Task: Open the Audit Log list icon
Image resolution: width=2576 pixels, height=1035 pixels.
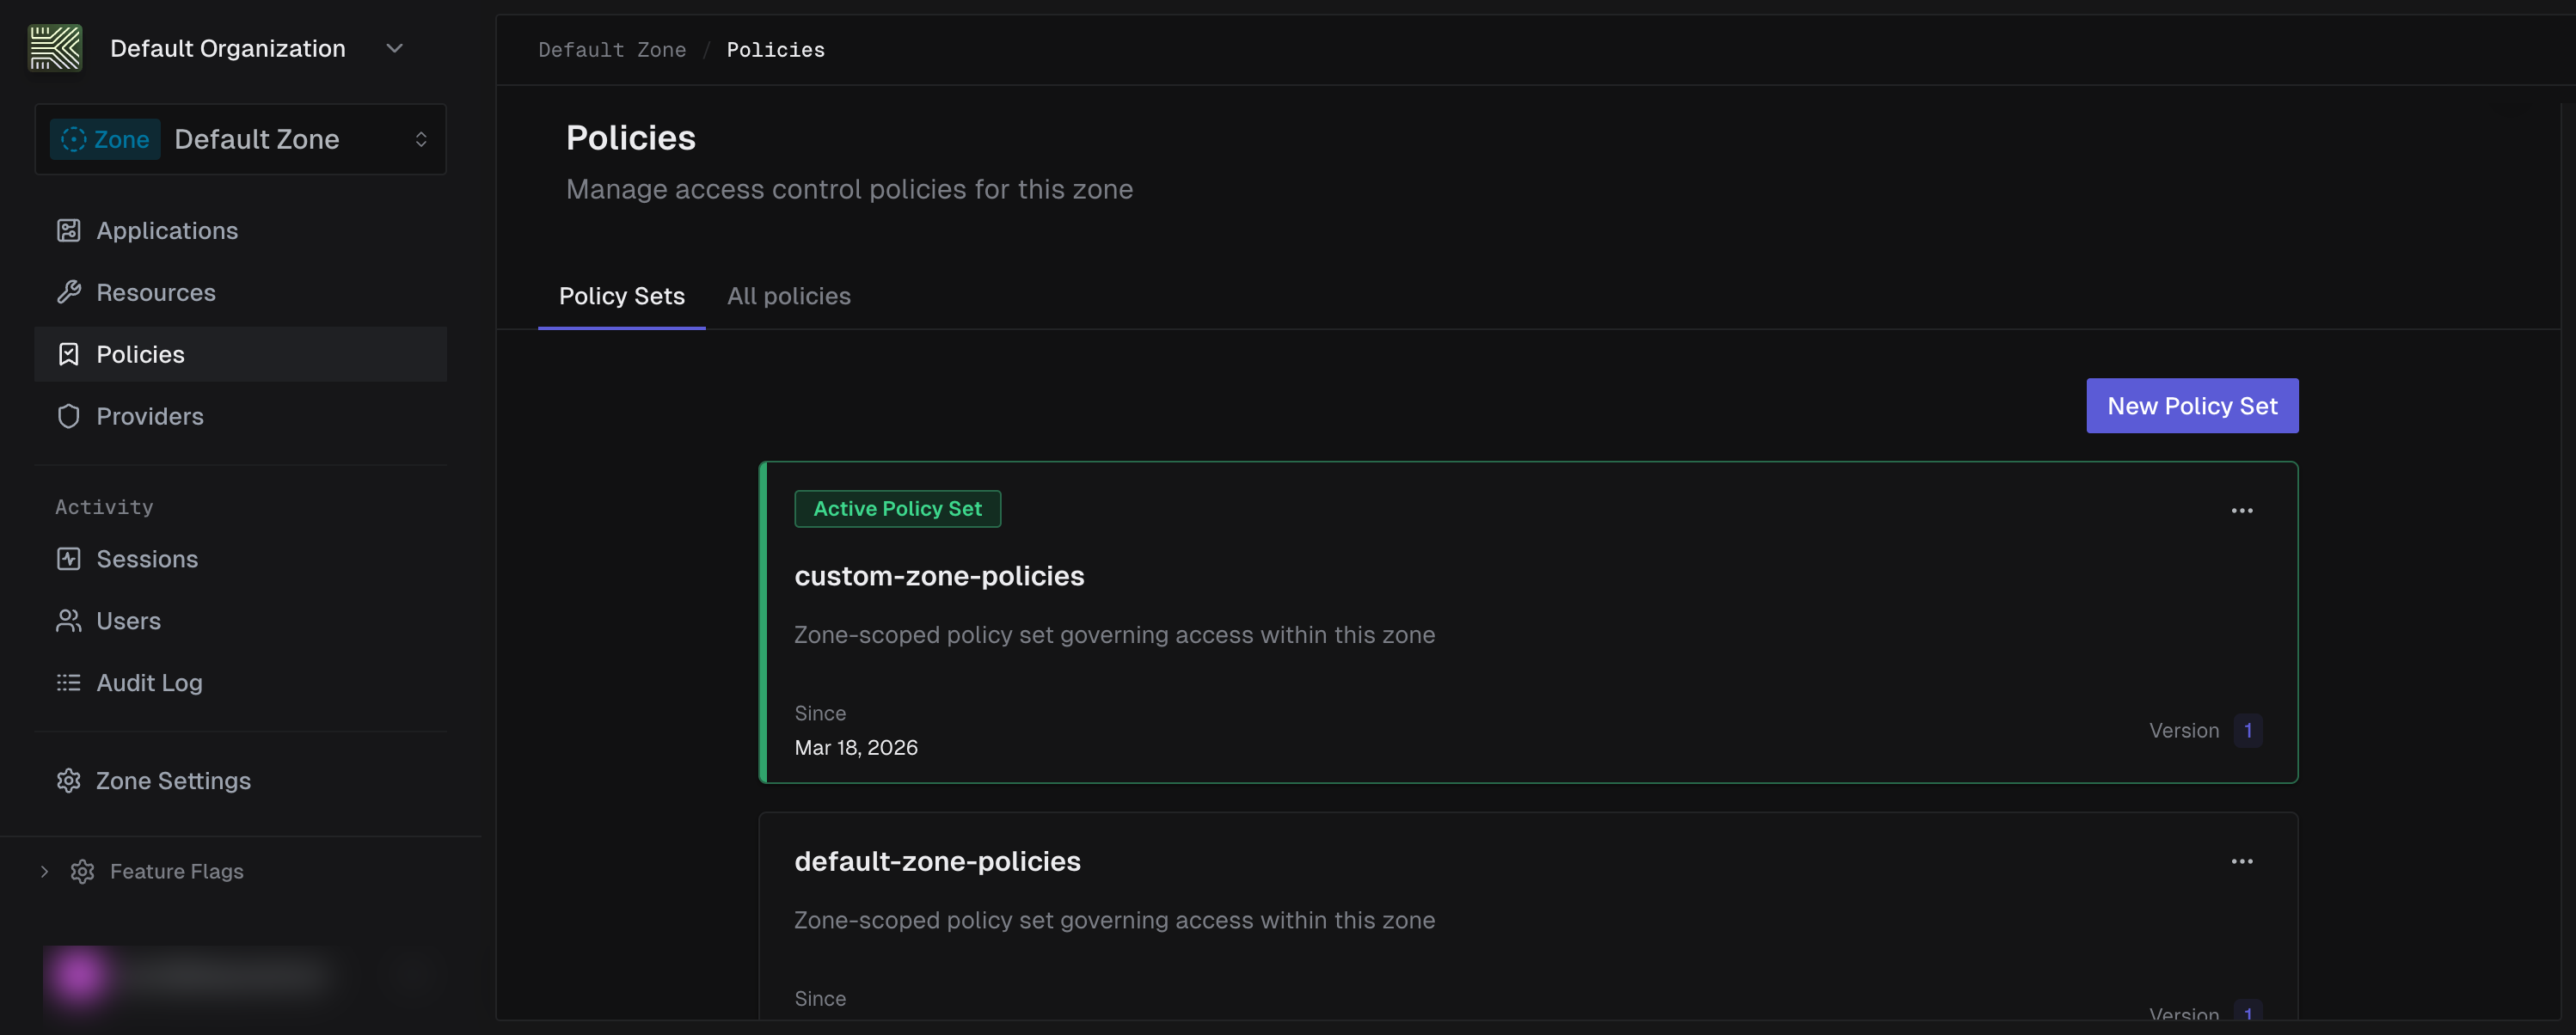Action: tap(68, 682)
